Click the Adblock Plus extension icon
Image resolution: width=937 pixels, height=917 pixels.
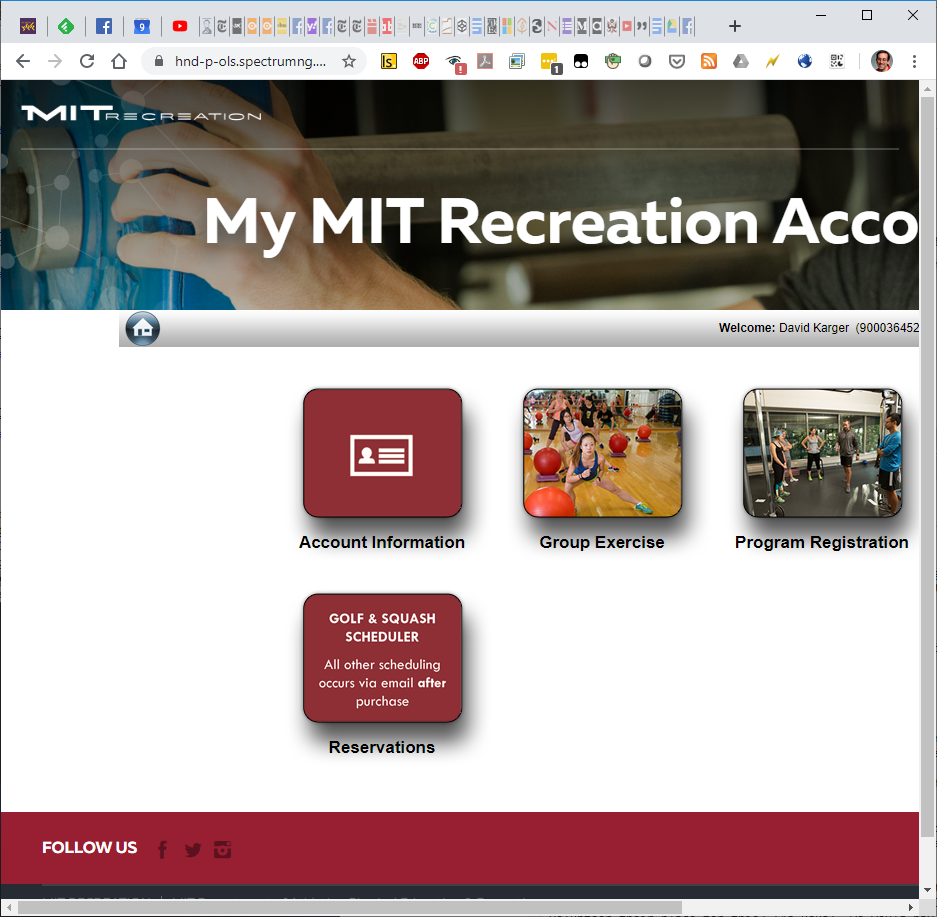[421, 61]
